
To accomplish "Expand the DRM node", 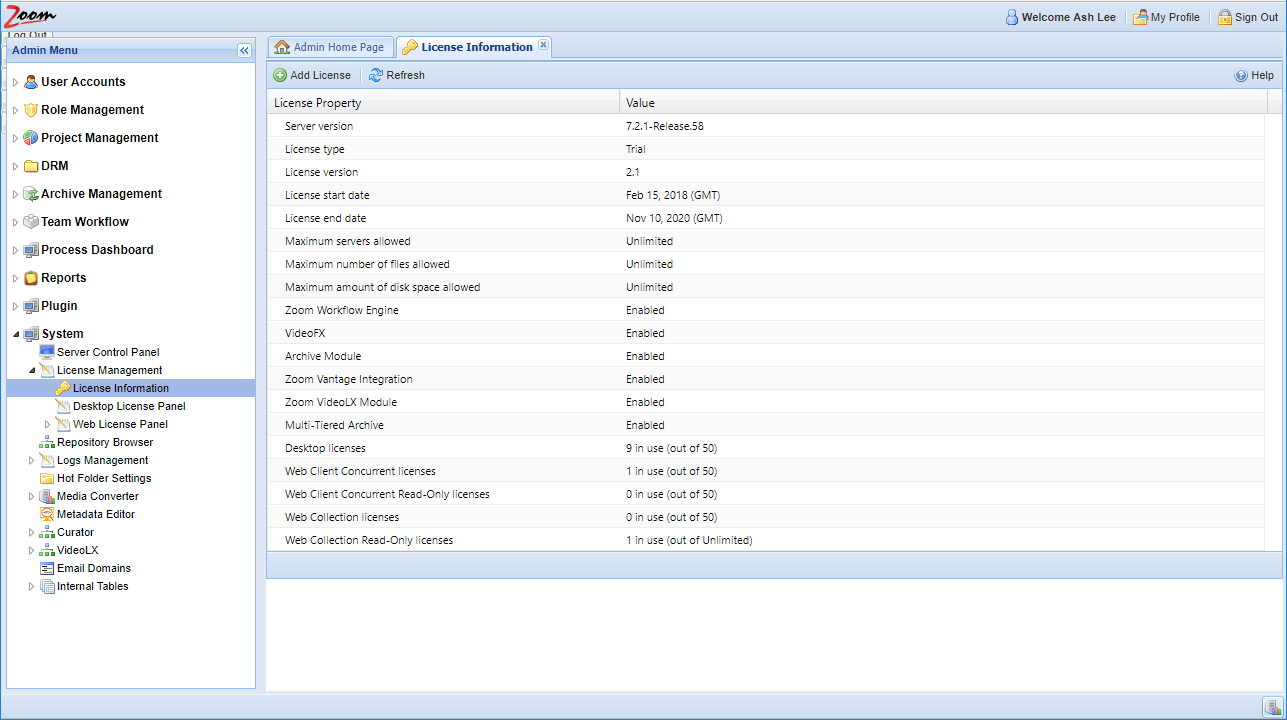I will click(x=15, y=166).
